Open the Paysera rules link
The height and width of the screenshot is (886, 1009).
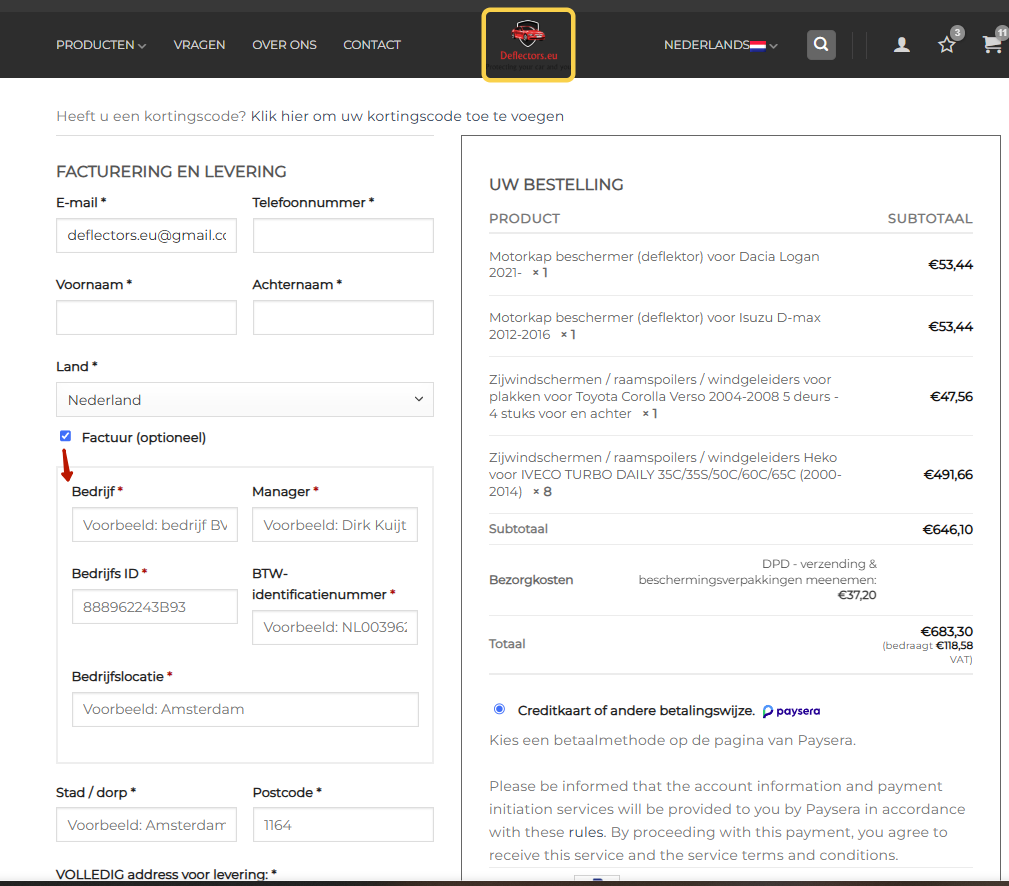(x=586, y=832)
